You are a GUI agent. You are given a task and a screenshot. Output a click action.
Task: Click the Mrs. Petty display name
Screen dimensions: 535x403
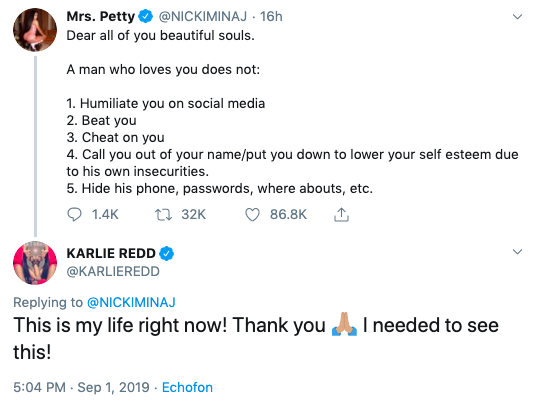click(101, 16)
